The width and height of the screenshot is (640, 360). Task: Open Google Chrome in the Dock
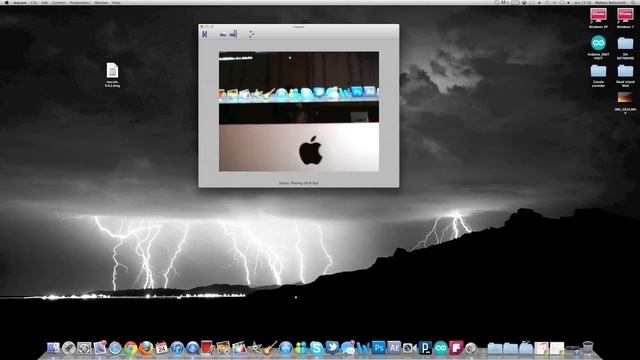point(131,348)
